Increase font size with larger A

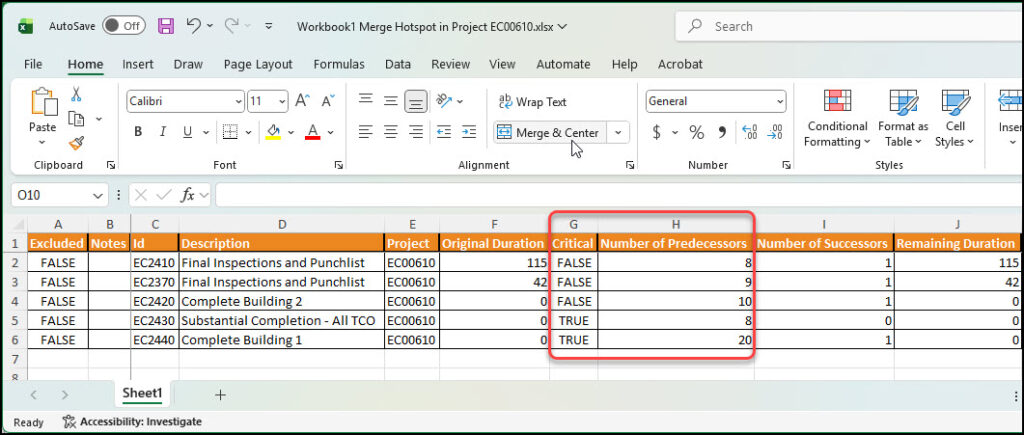click(302, 101)
